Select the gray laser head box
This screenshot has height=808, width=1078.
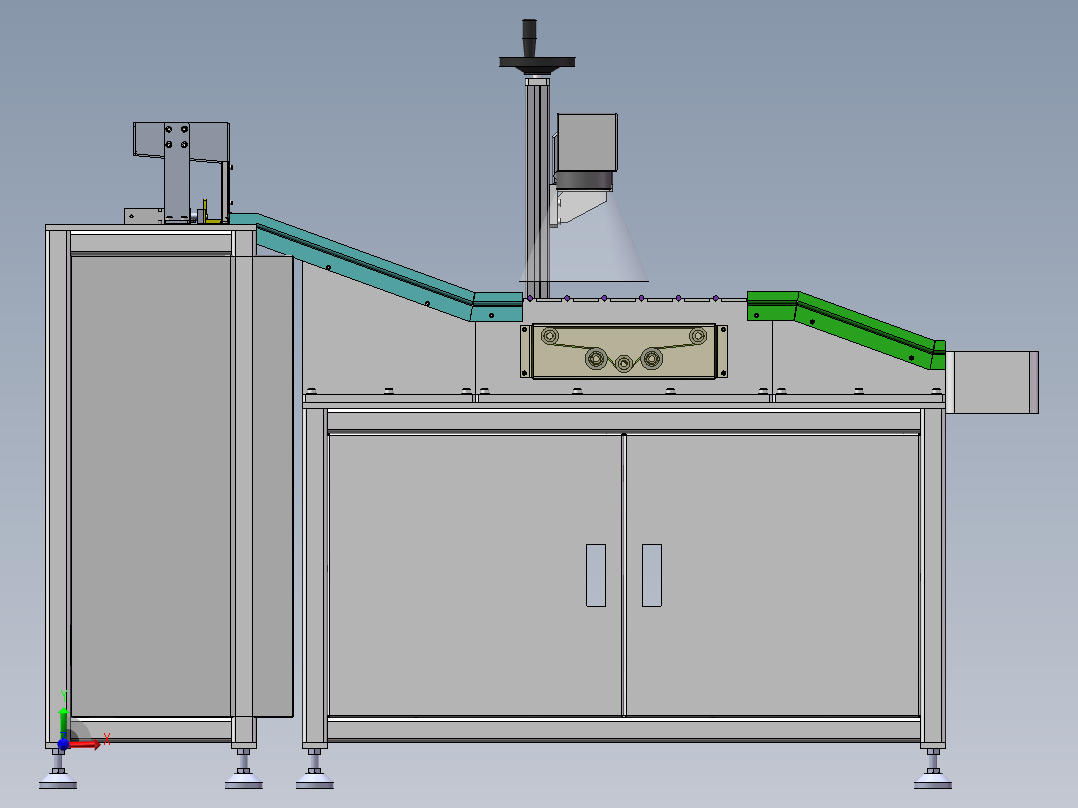coord(586,142)
